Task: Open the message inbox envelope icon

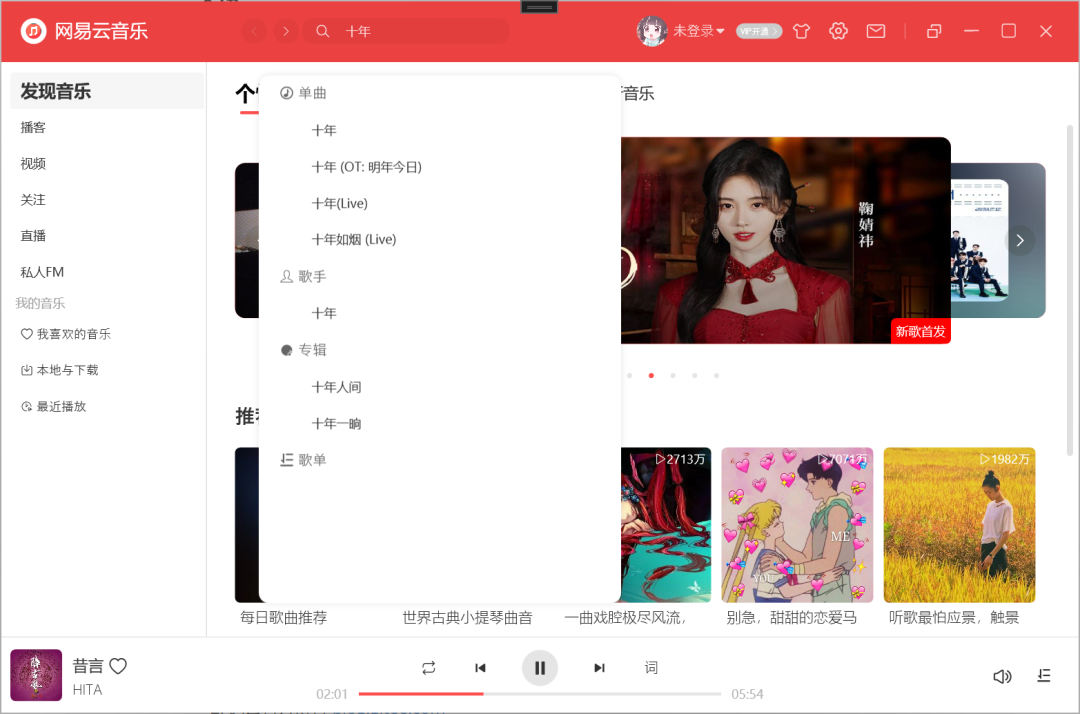Action: (876, 31)
